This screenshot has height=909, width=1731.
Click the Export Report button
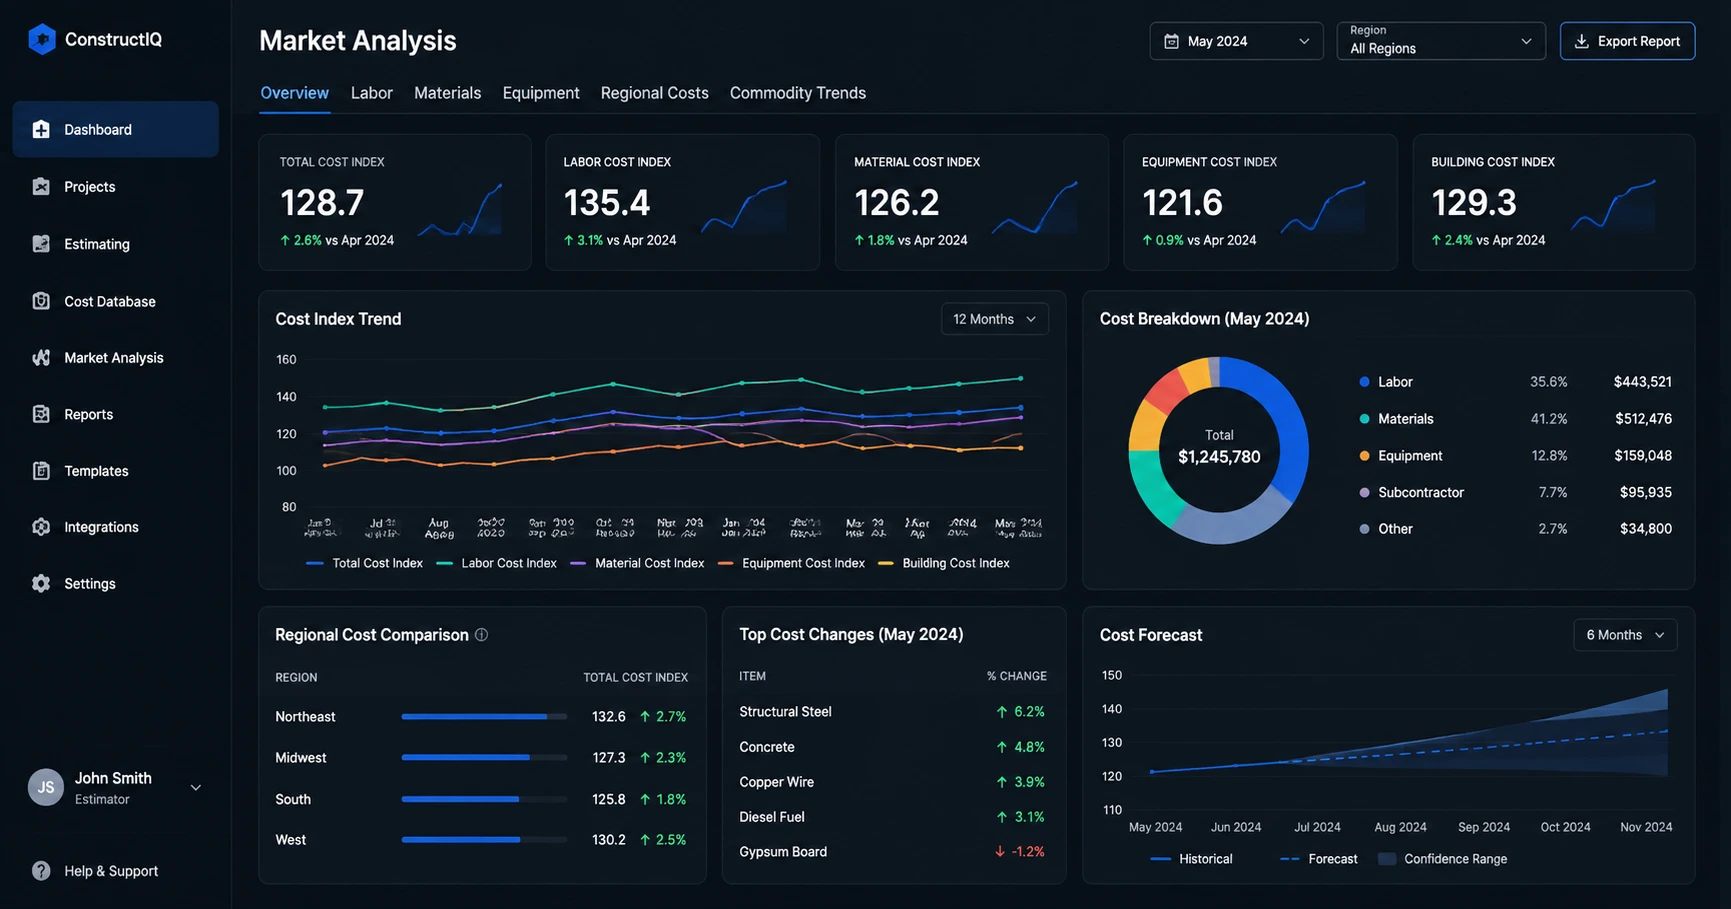1627,41
